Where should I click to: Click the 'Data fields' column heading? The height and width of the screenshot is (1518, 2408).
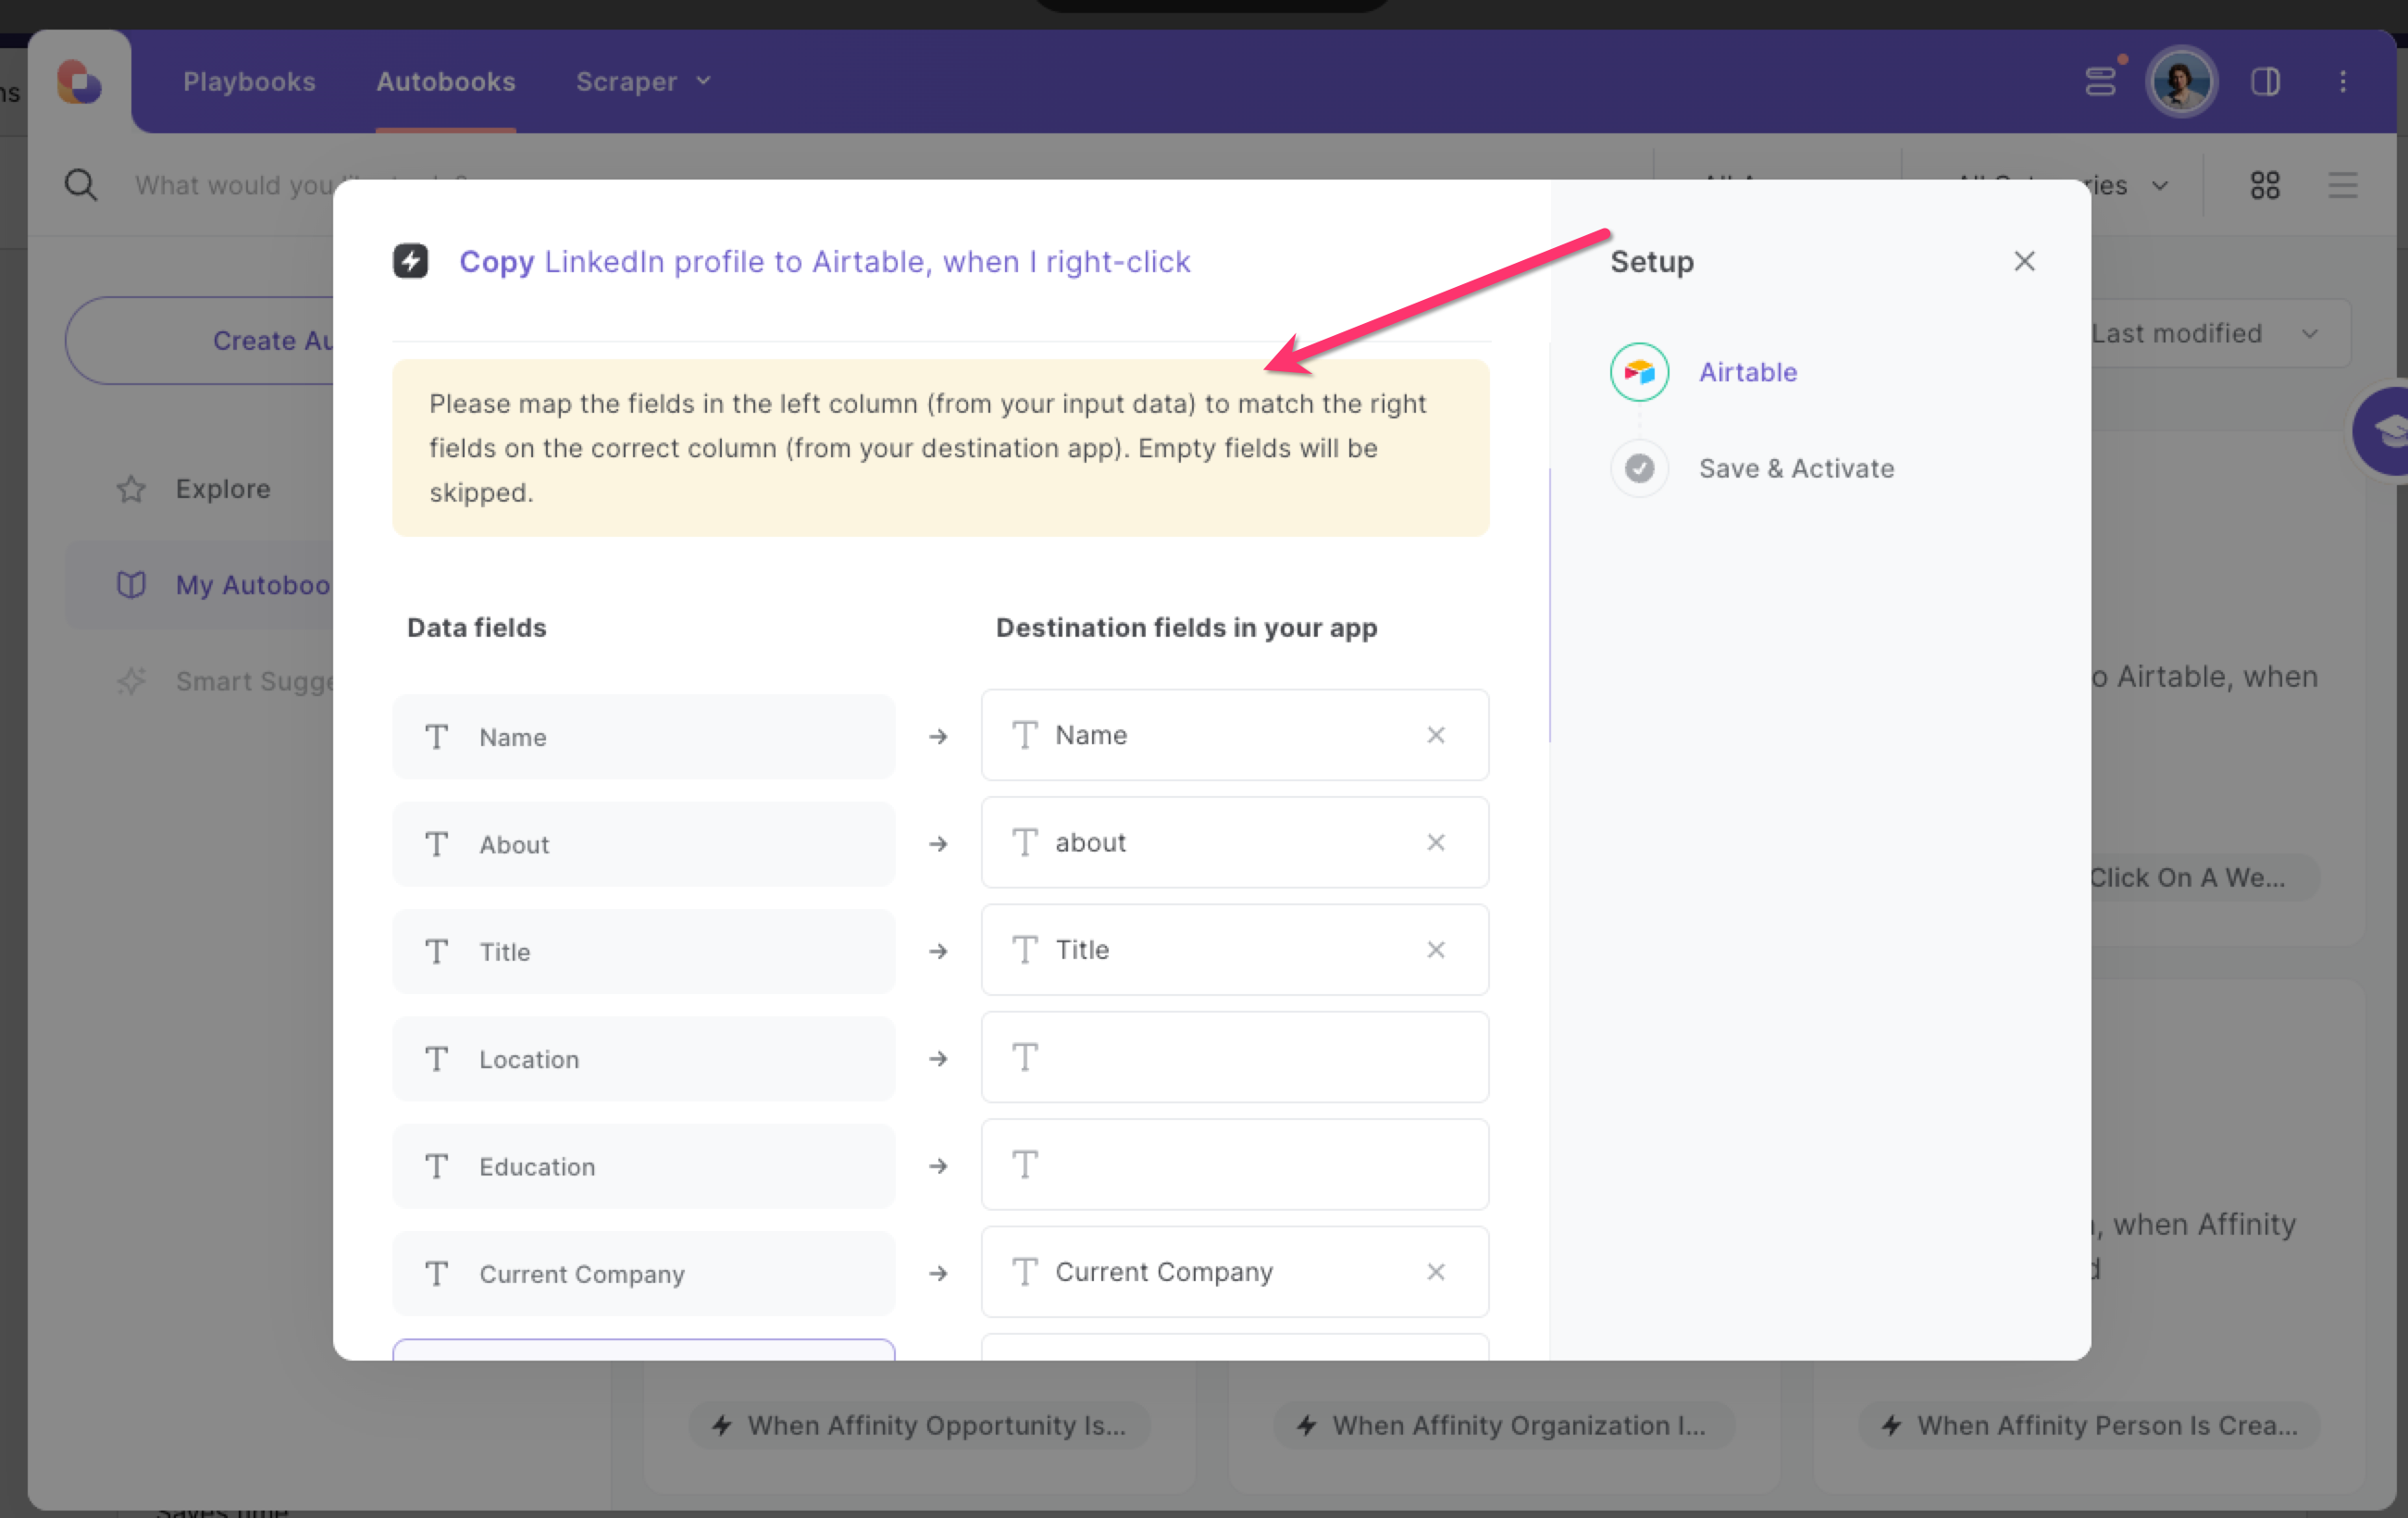tap(476, 628)
